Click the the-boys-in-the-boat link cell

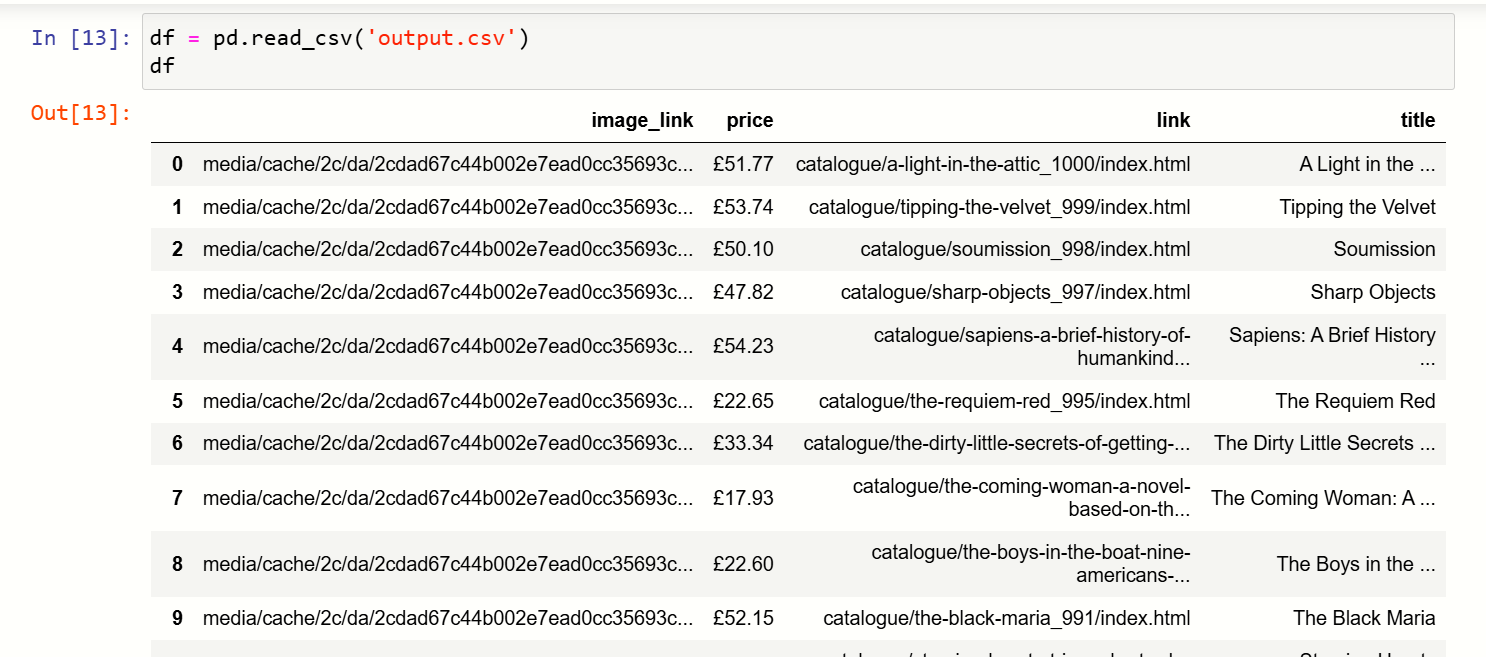[x=1031, y=564]
